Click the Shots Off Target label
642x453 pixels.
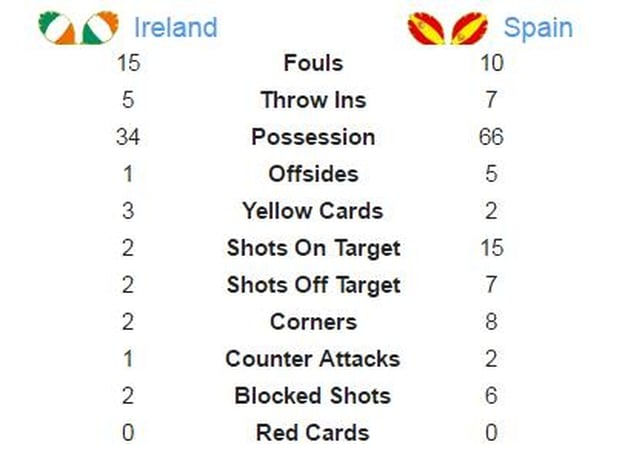click(314, 285)
